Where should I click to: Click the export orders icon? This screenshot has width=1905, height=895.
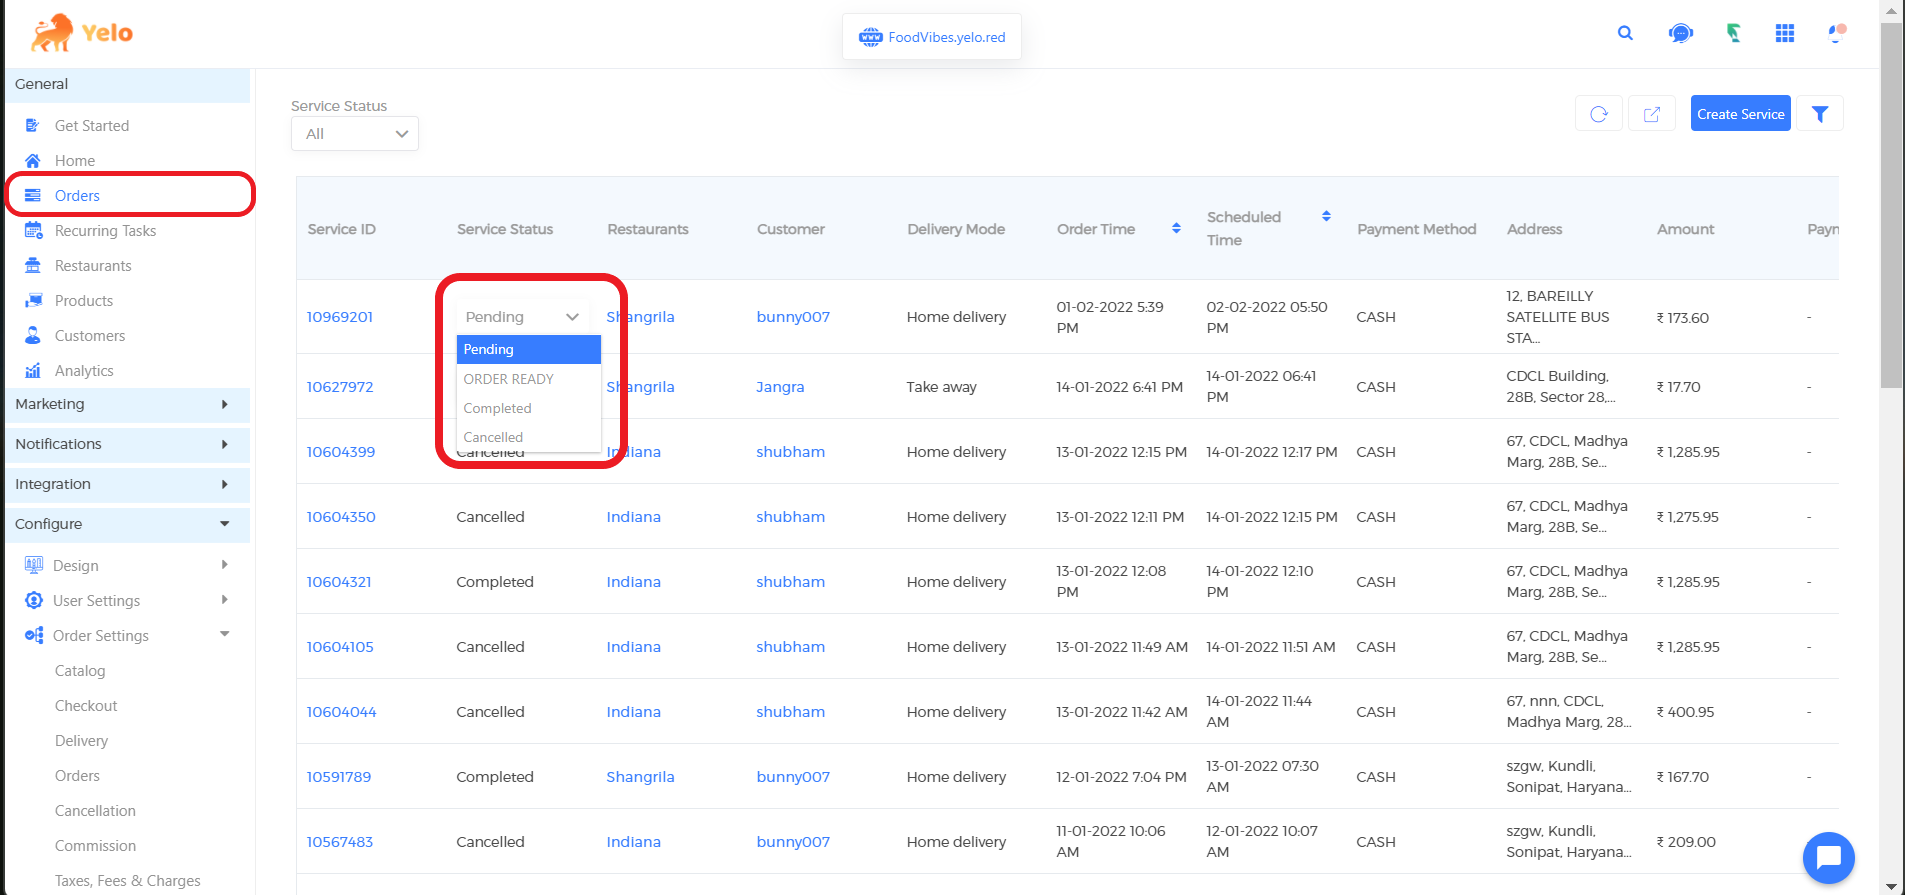click(x=1651, y=114)
